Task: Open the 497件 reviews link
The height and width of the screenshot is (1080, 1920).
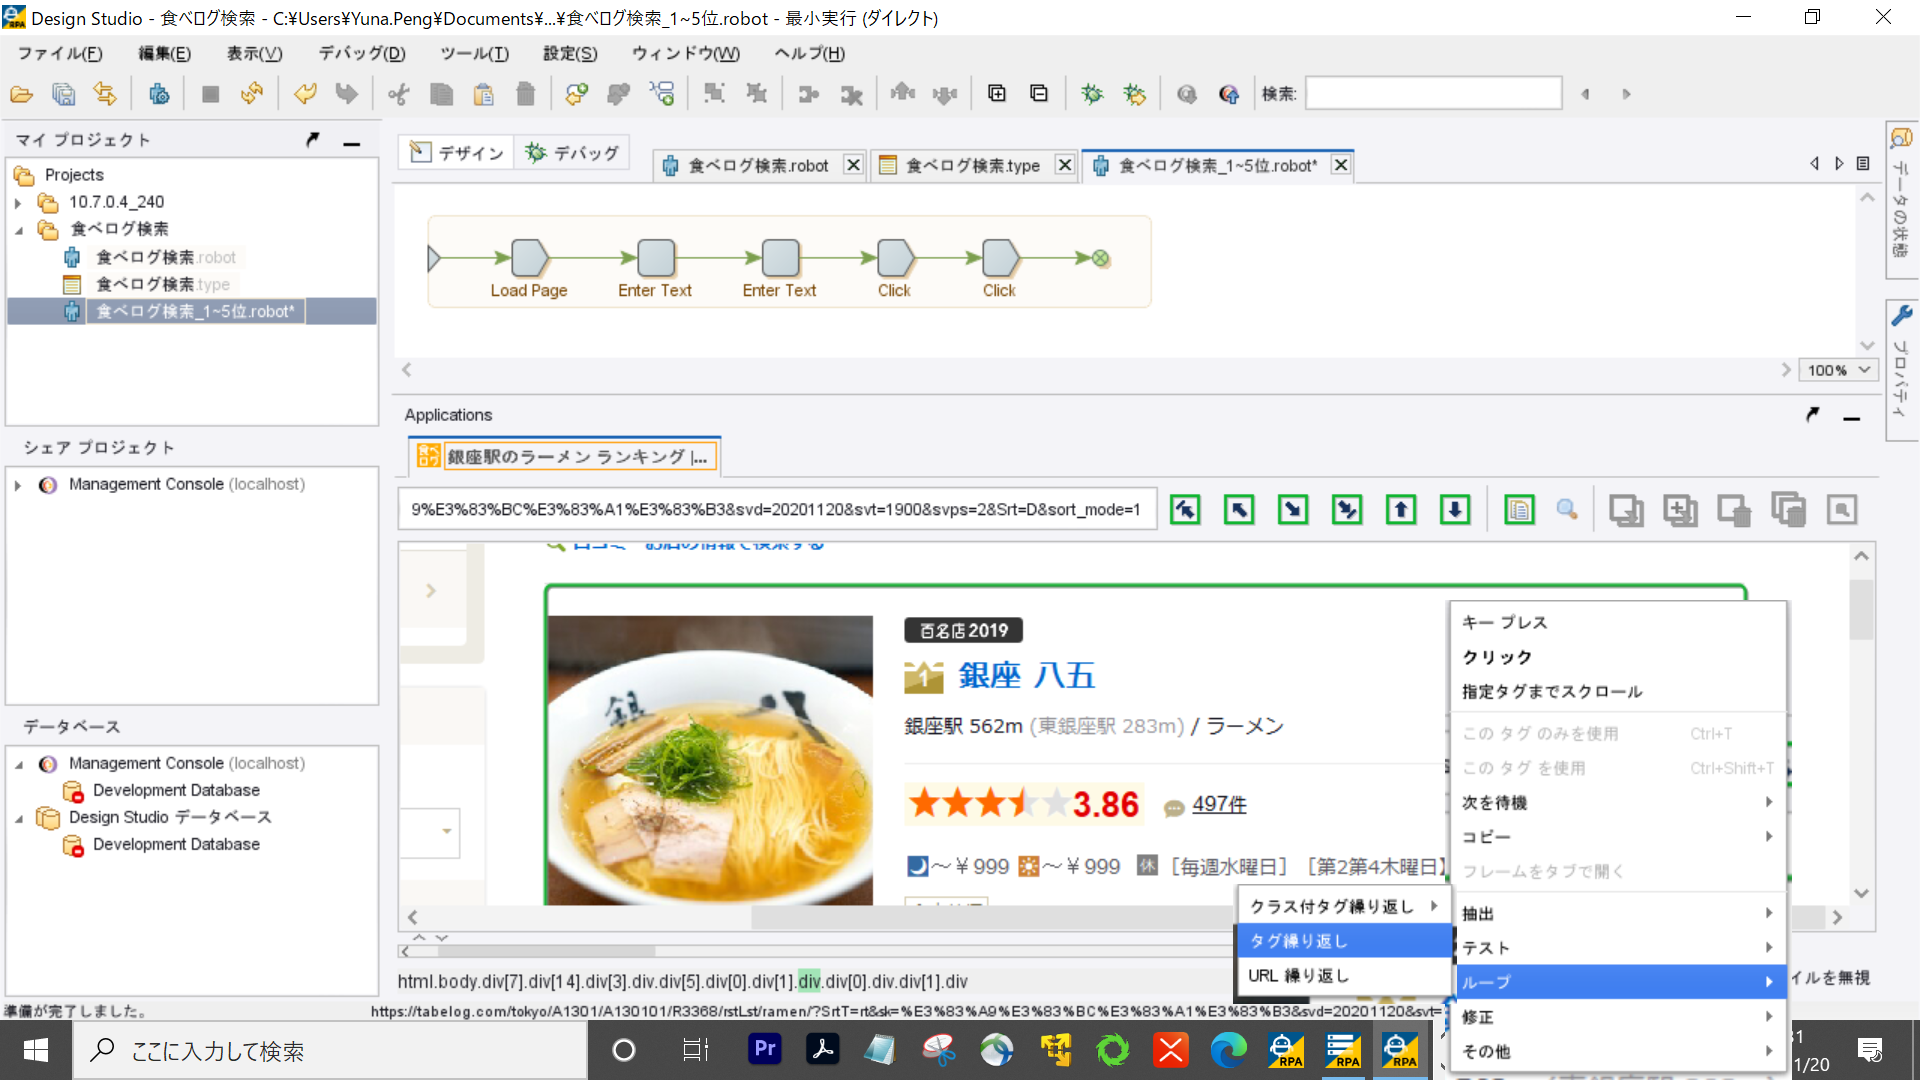Action: [1219, 804]
